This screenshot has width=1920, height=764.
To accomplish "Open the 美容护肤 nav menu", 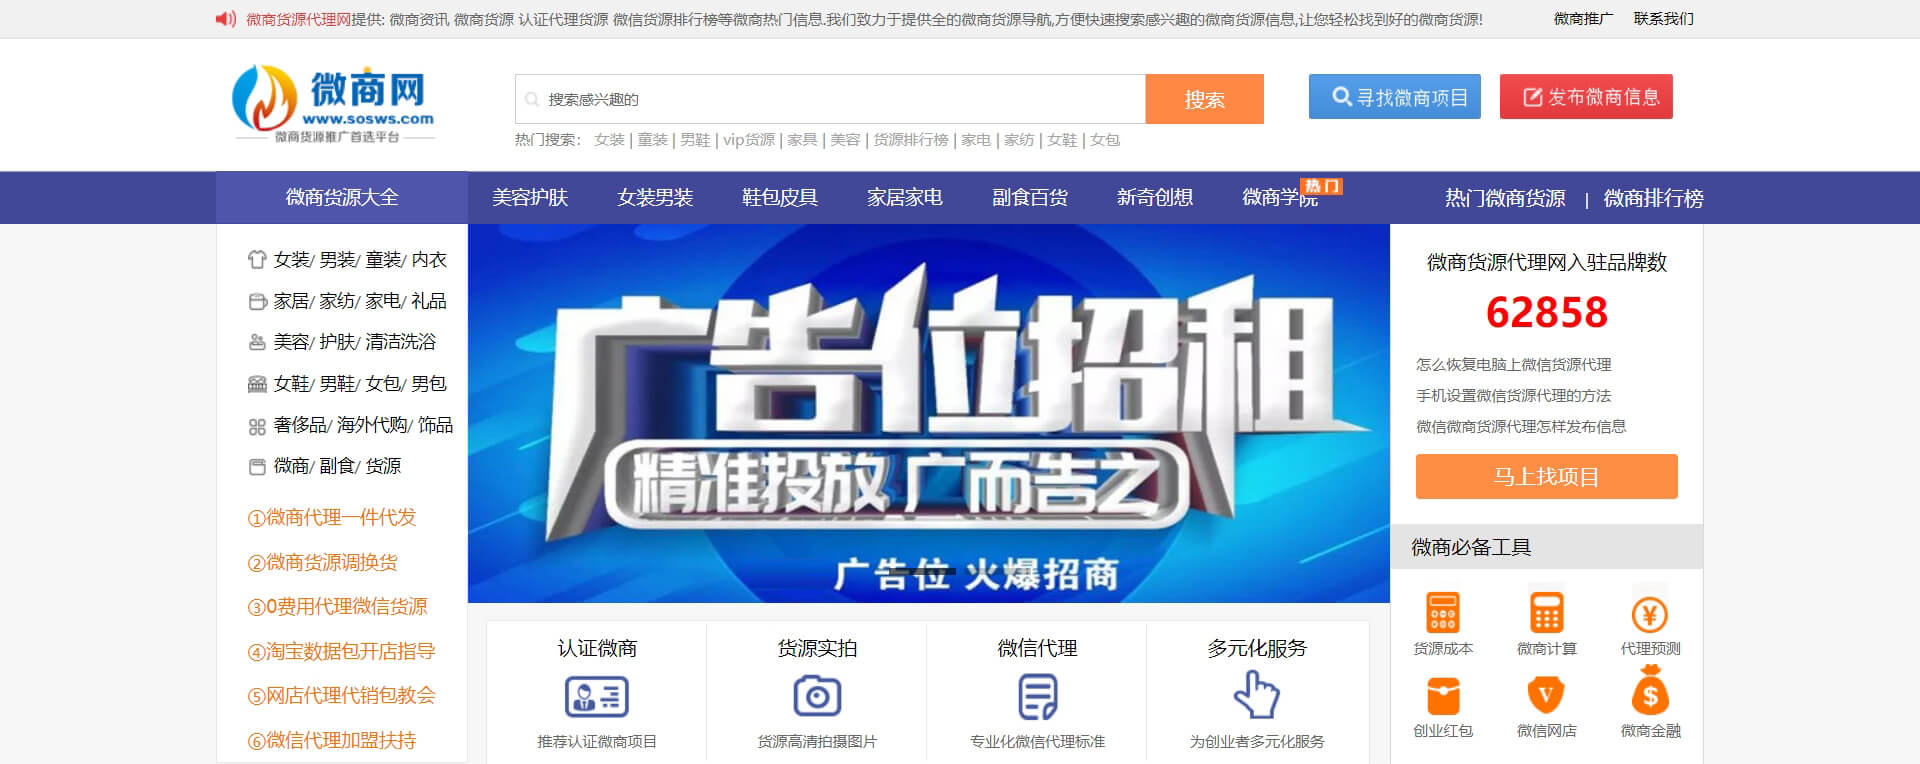I will (x=530, y=198).
